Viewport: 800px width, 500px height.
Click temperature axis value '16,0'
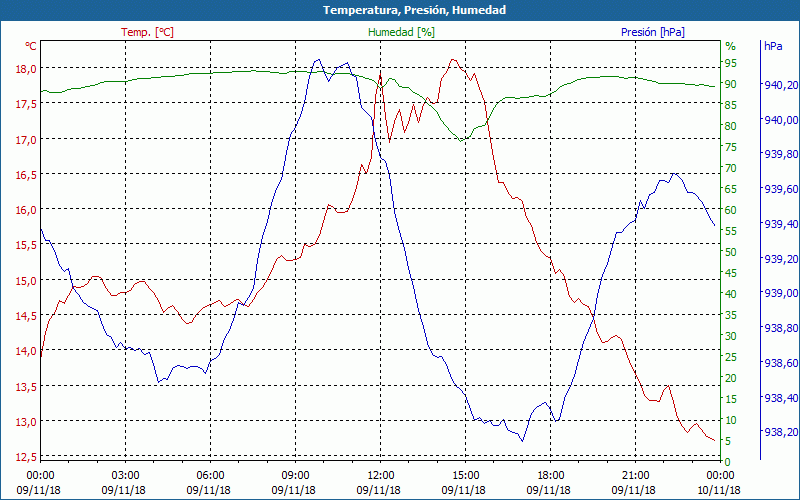(26, 210)
